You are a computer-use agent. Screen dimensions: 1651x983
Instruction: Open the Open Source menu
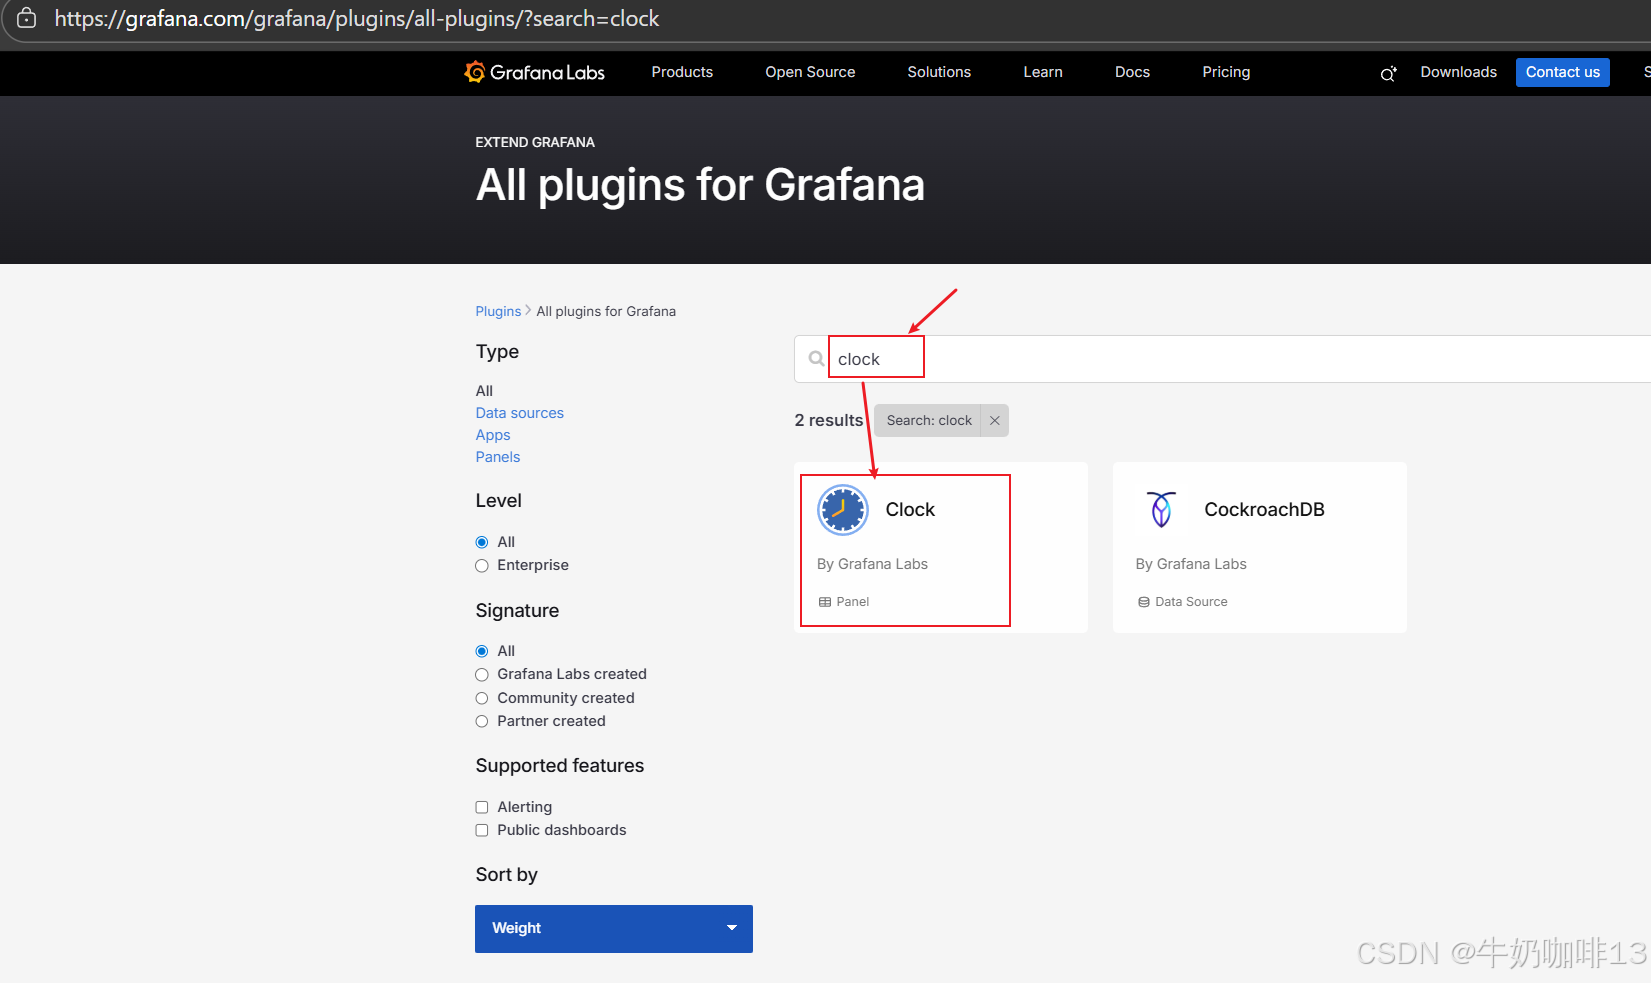click(x=810, y=72)
